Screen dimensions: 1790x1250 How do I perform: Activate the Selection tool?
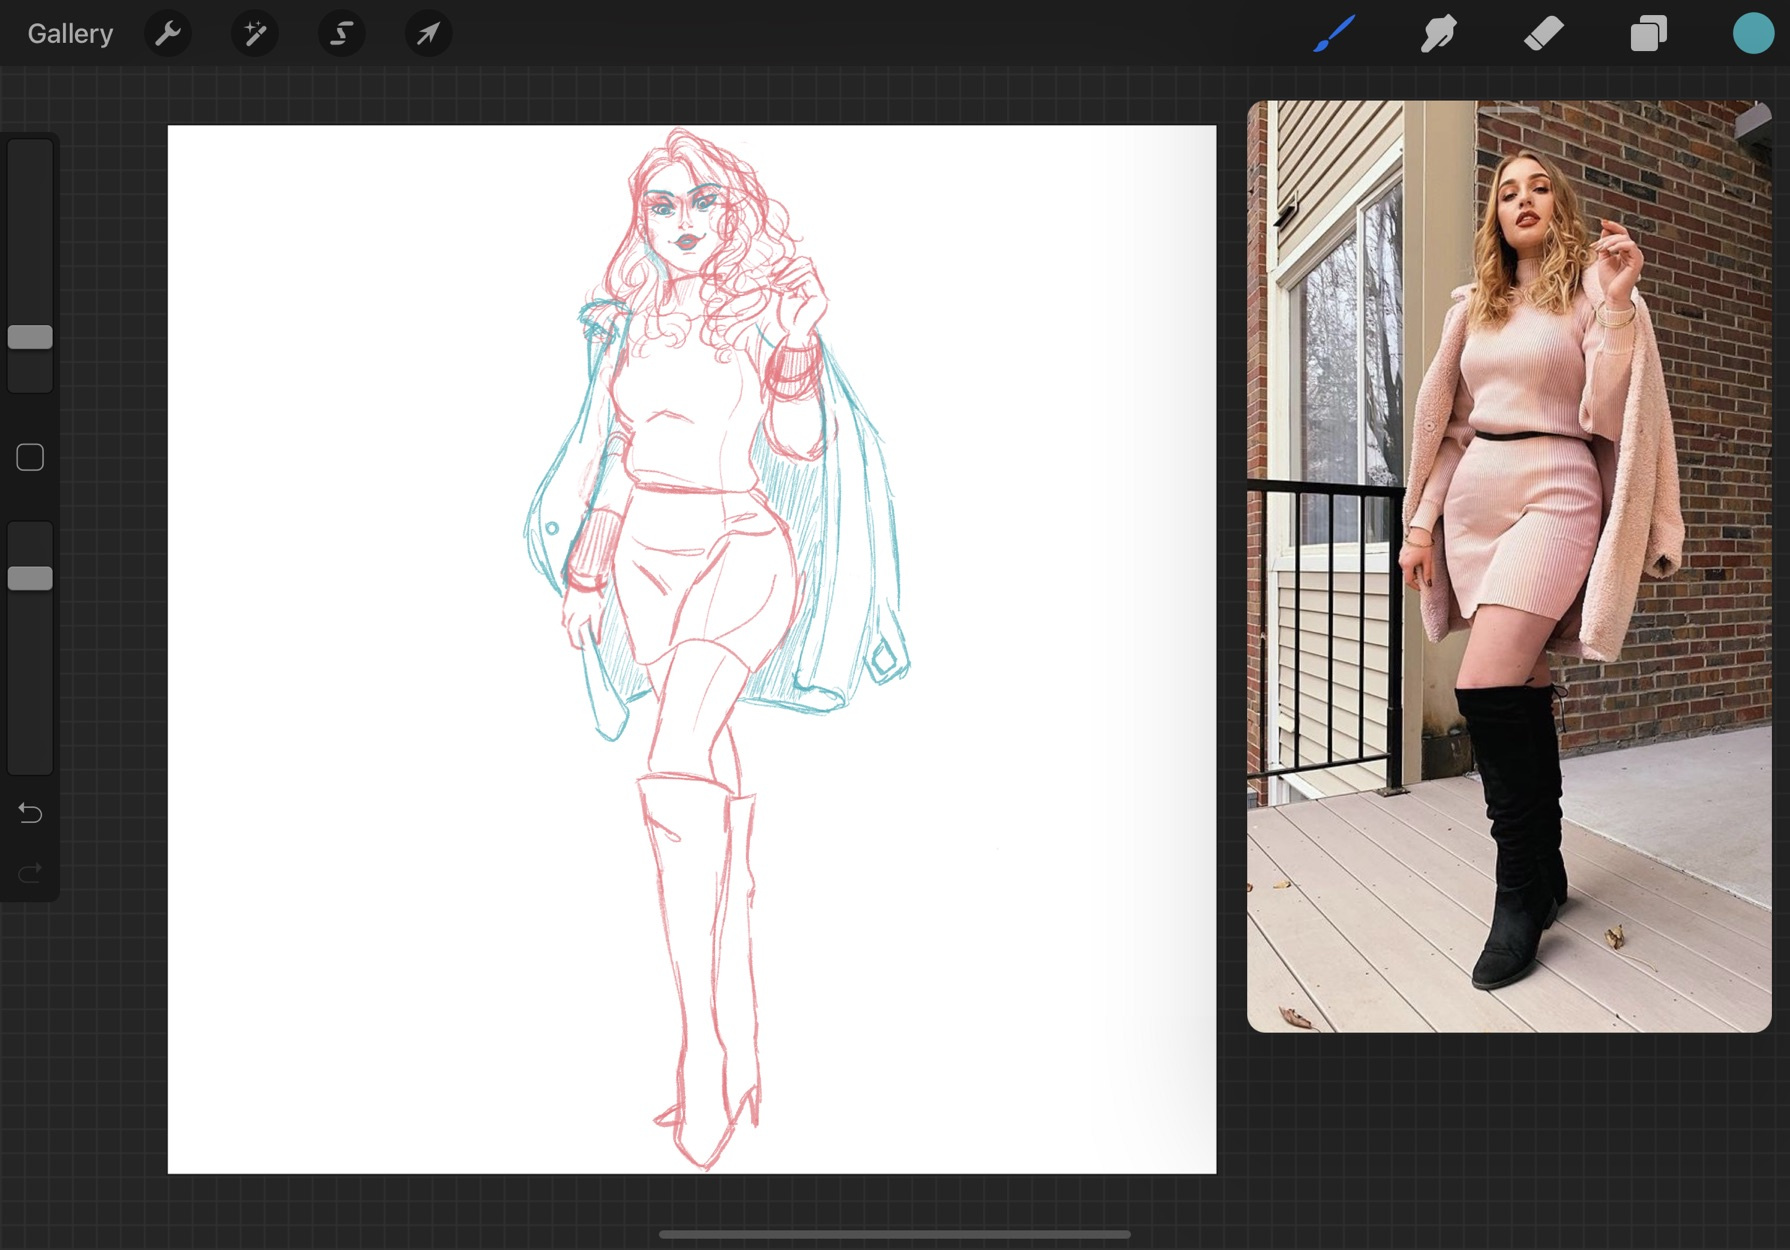[x=342, y=34]
